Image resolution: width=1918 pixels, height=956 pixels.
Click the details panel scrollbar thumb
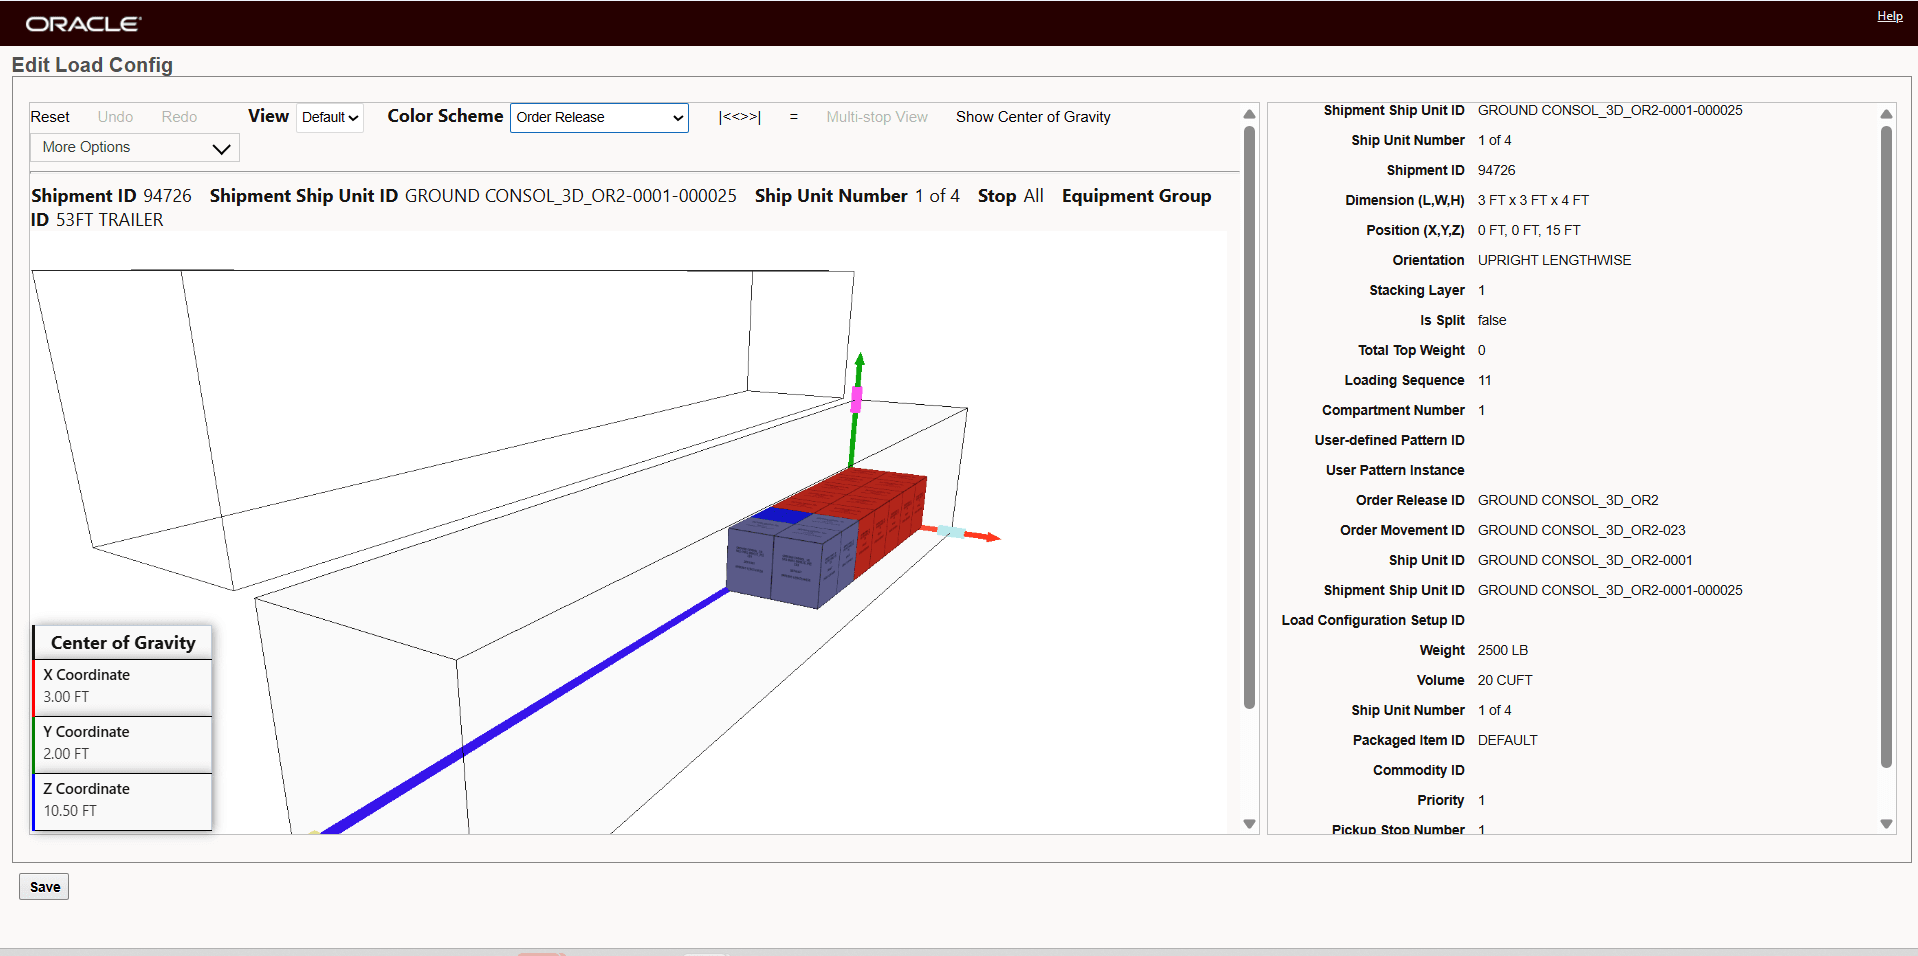(x=1886, y=446)
